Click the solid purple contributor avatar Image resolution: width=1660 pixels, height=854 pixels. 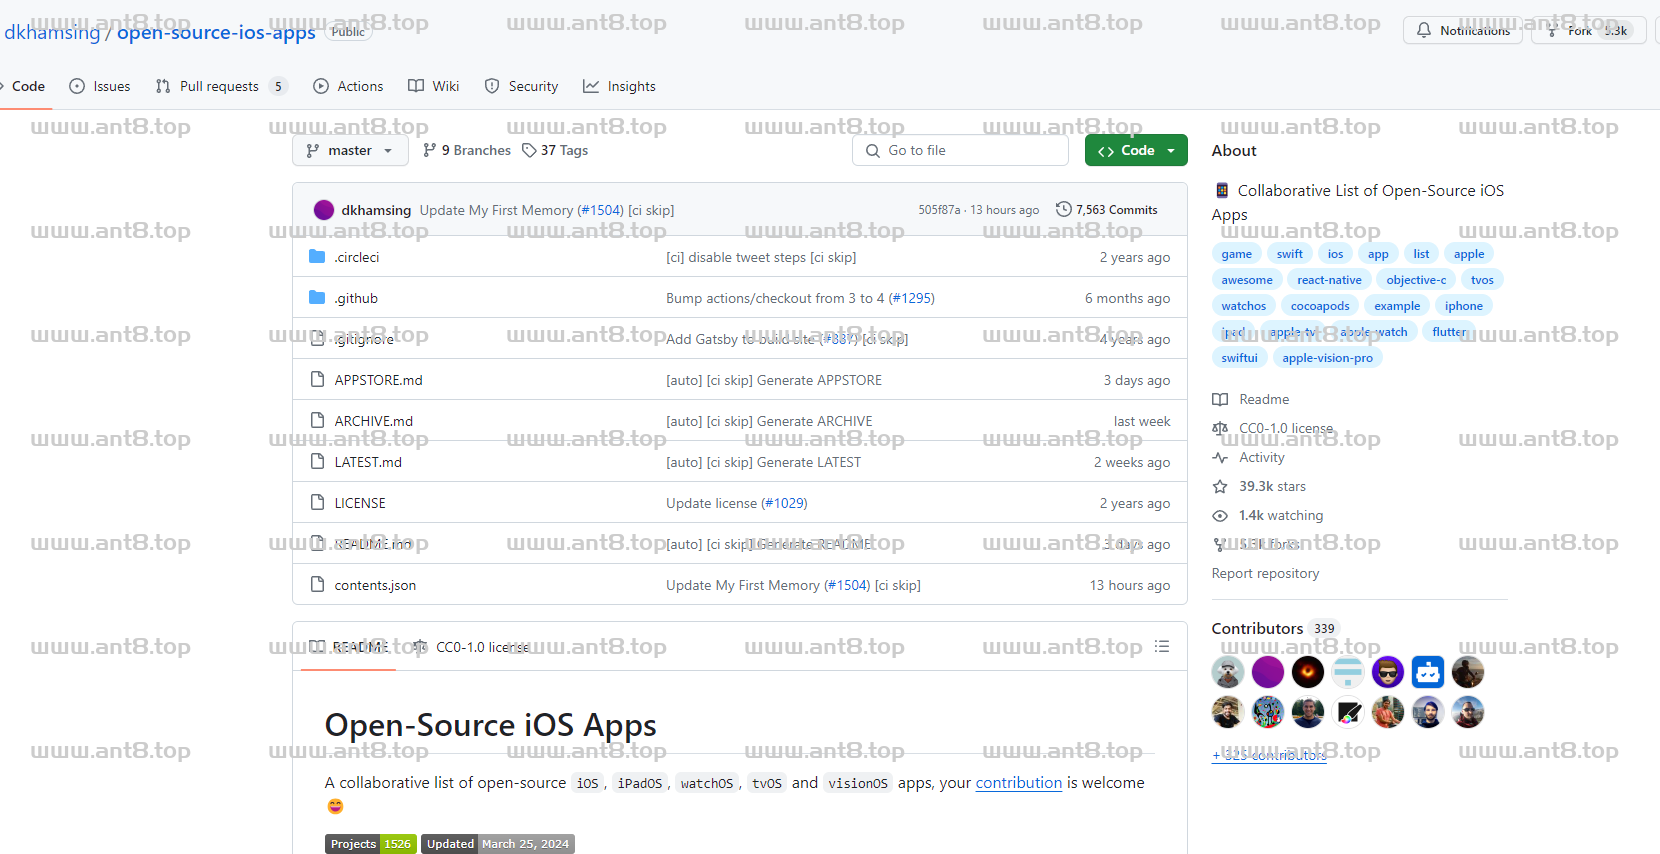pyautogui.click(x=1267, y=672)
